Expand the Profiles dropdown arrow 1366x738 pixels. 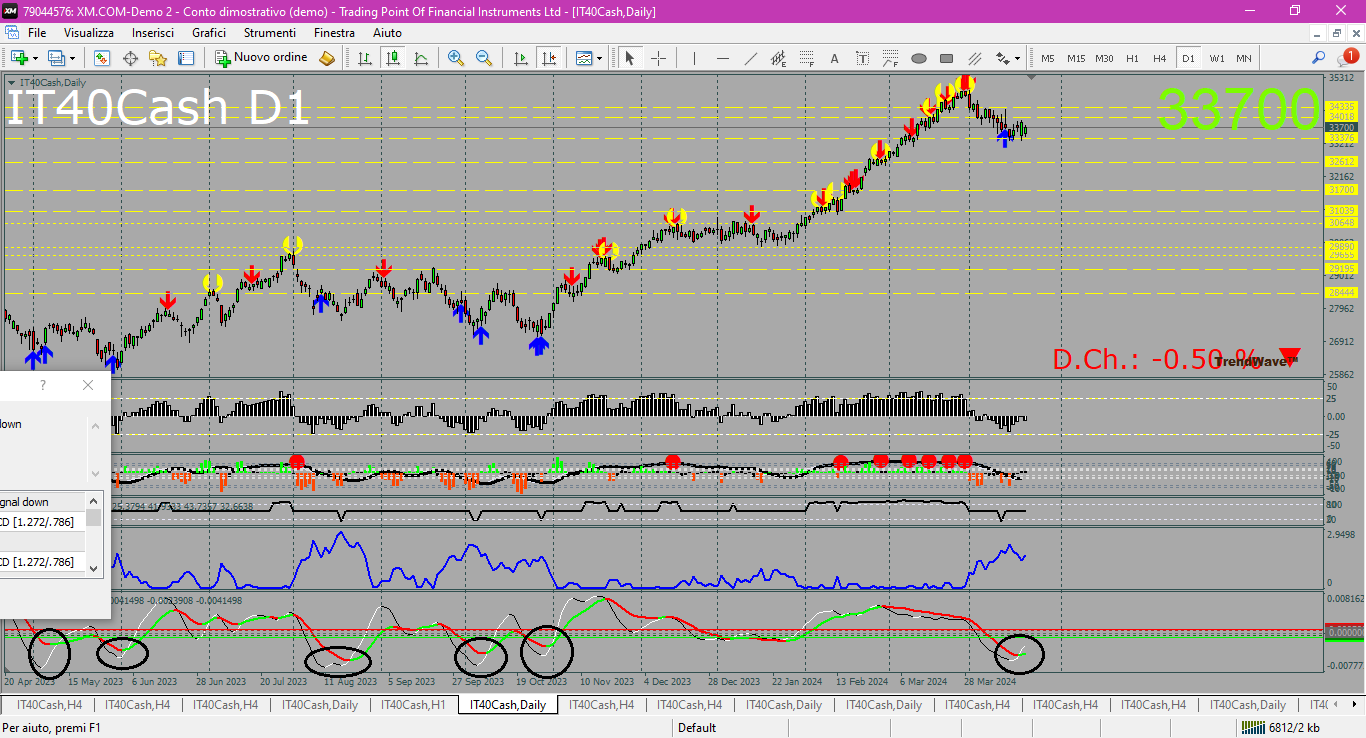[x=72, y=58]
